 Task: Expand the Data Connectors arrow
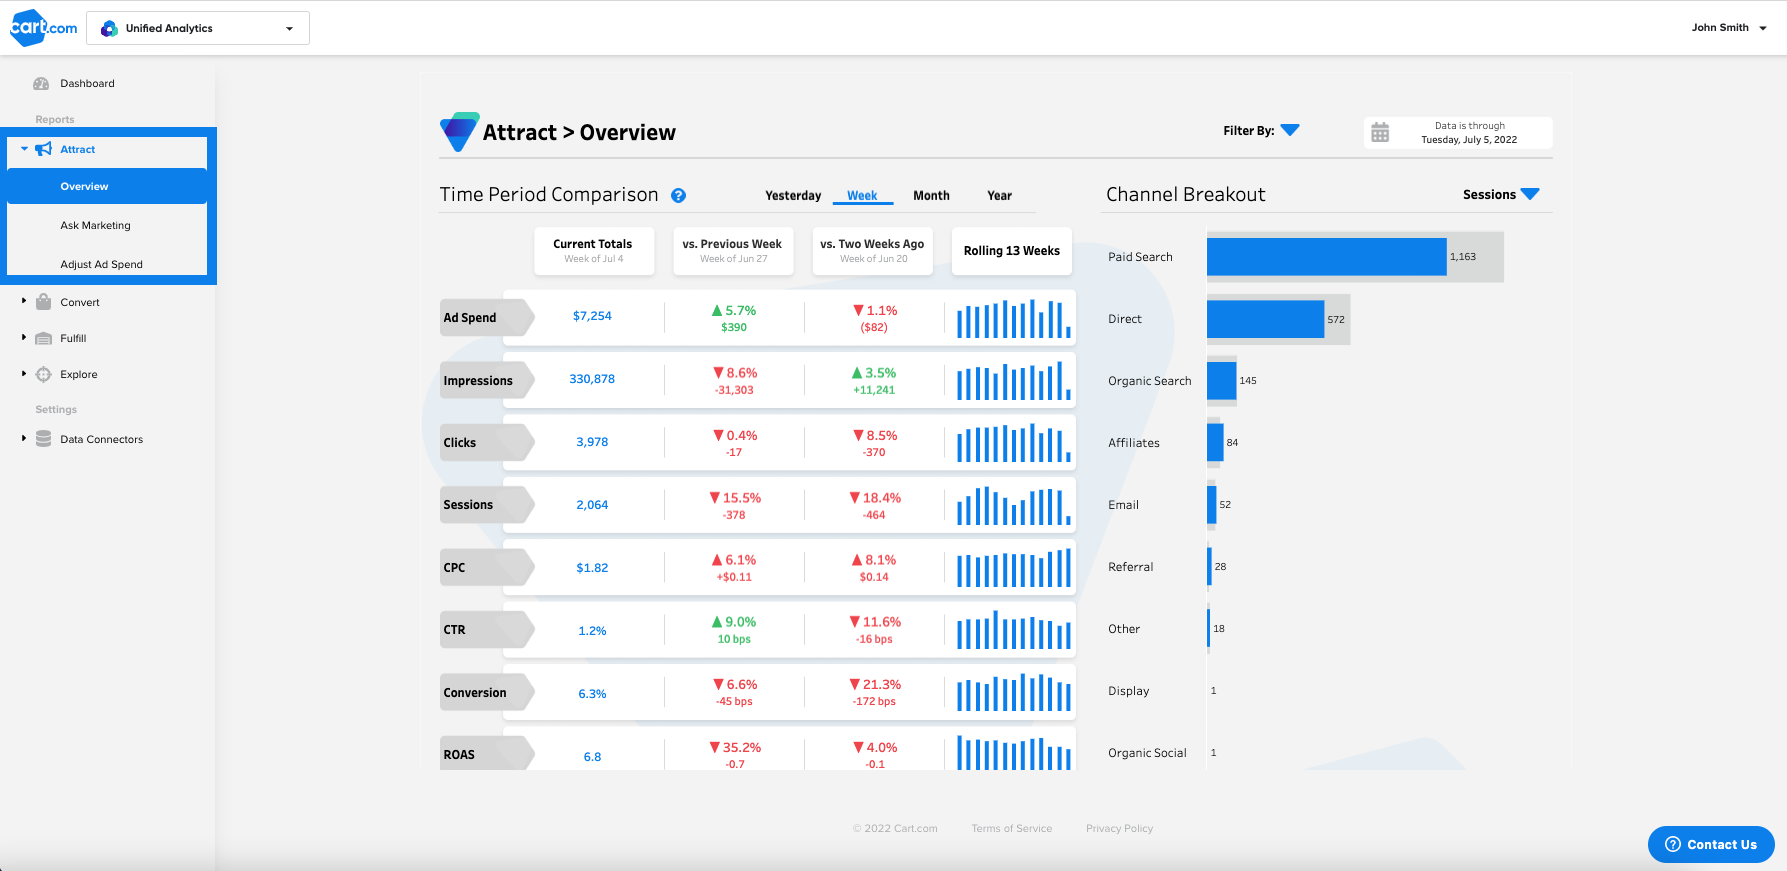pos(24,438)
